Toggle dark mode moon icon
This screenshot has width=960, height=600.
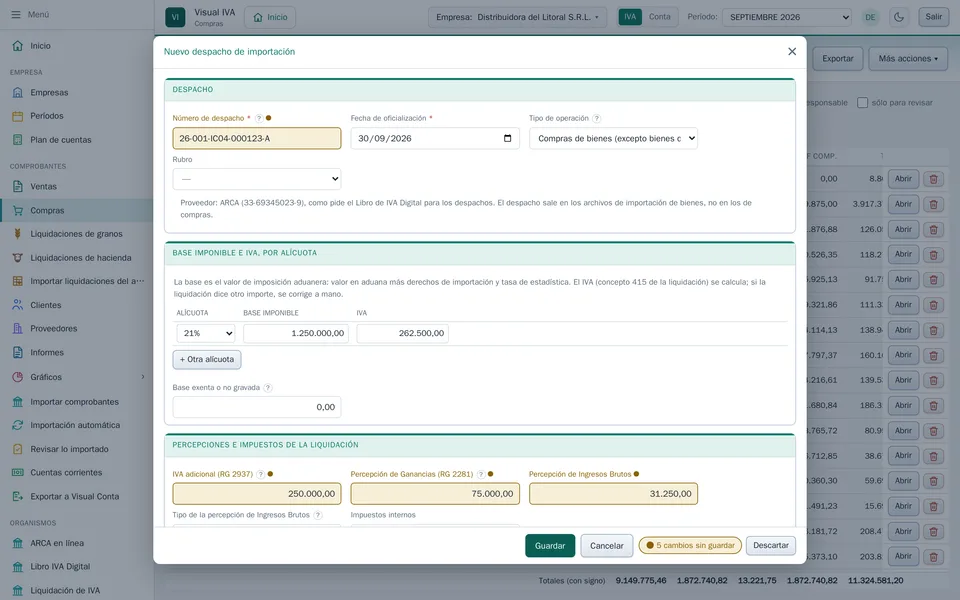(x=899, y=17)
